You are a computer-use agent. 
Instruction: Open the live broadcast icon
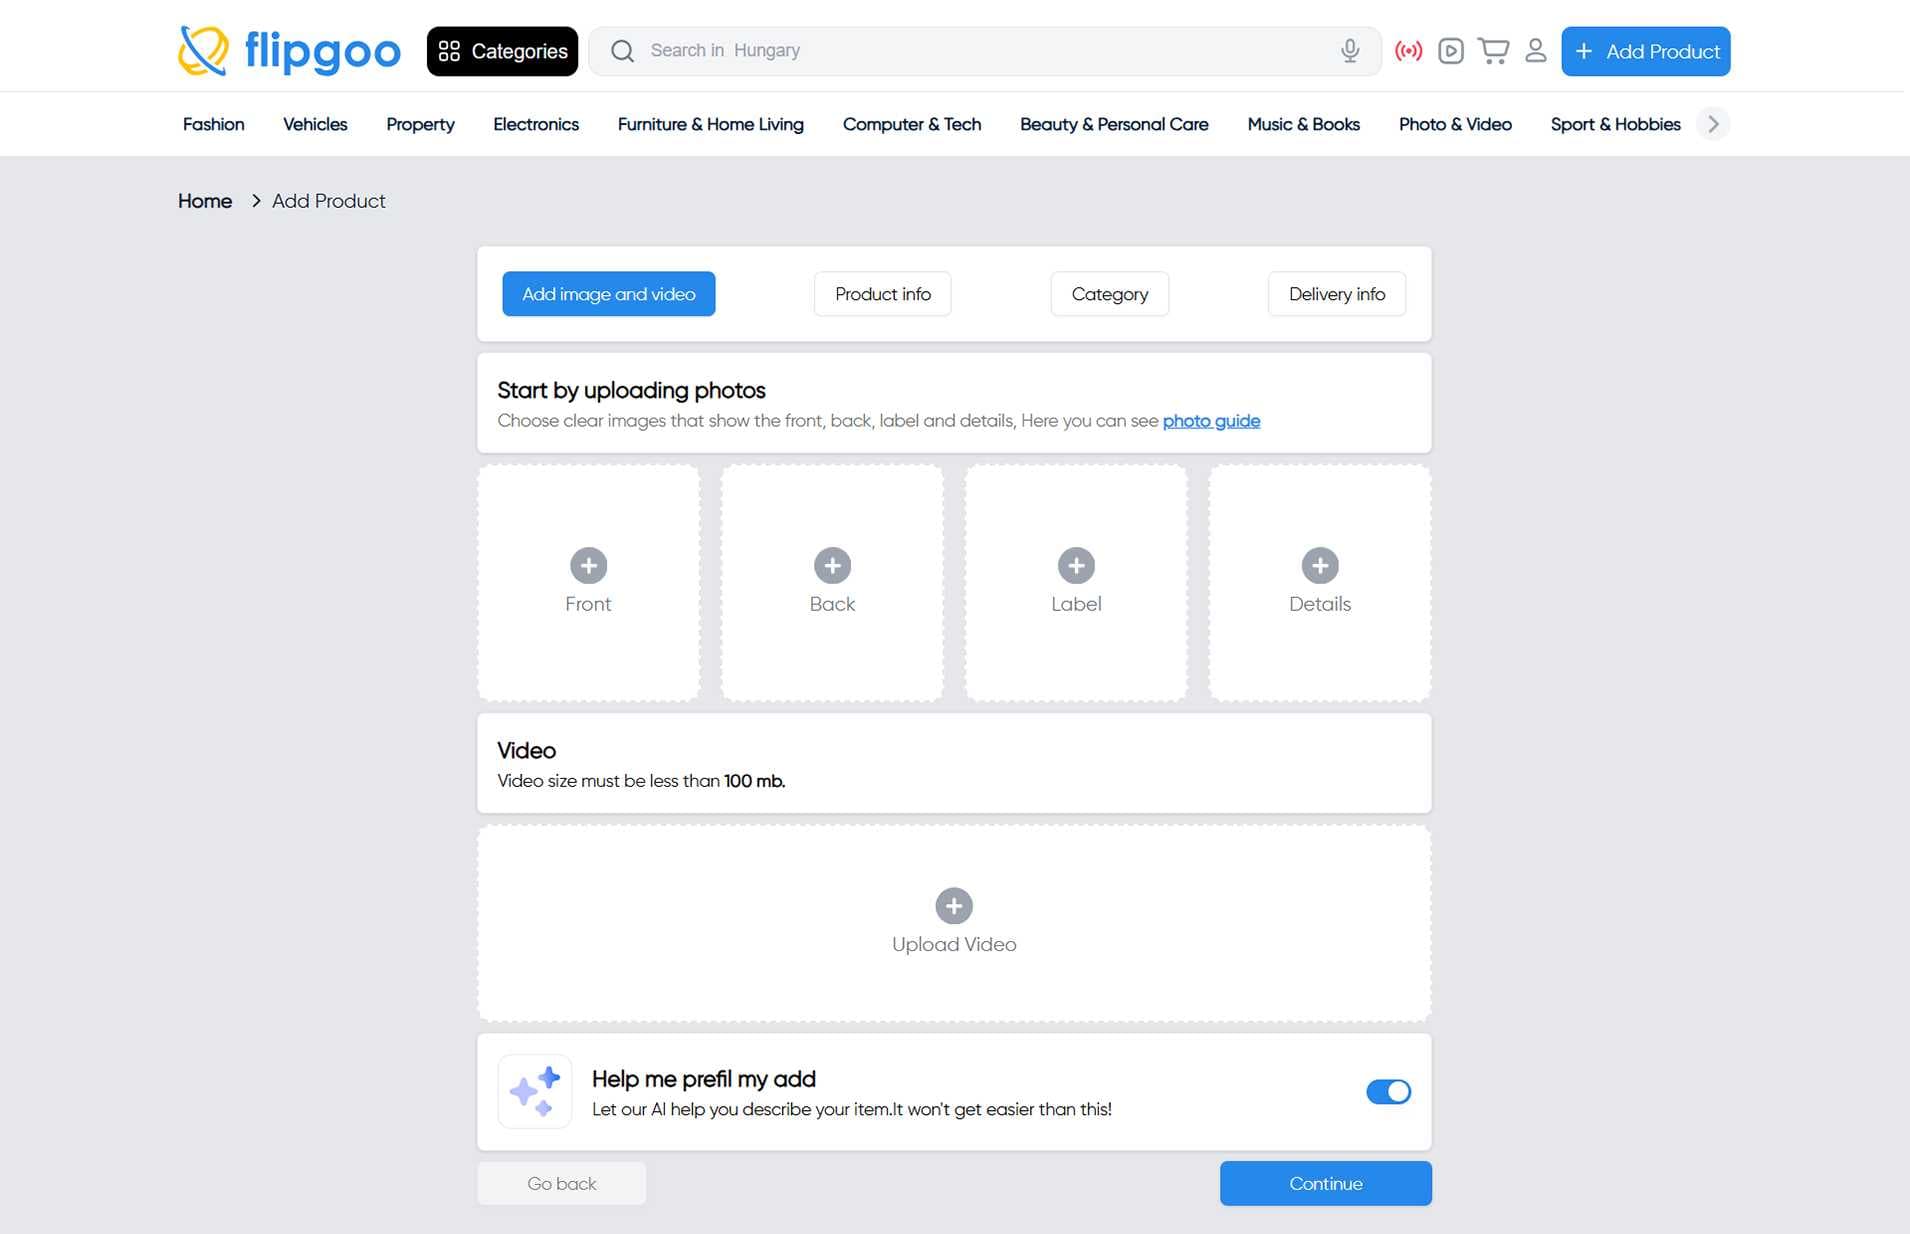click(1408, 51)
